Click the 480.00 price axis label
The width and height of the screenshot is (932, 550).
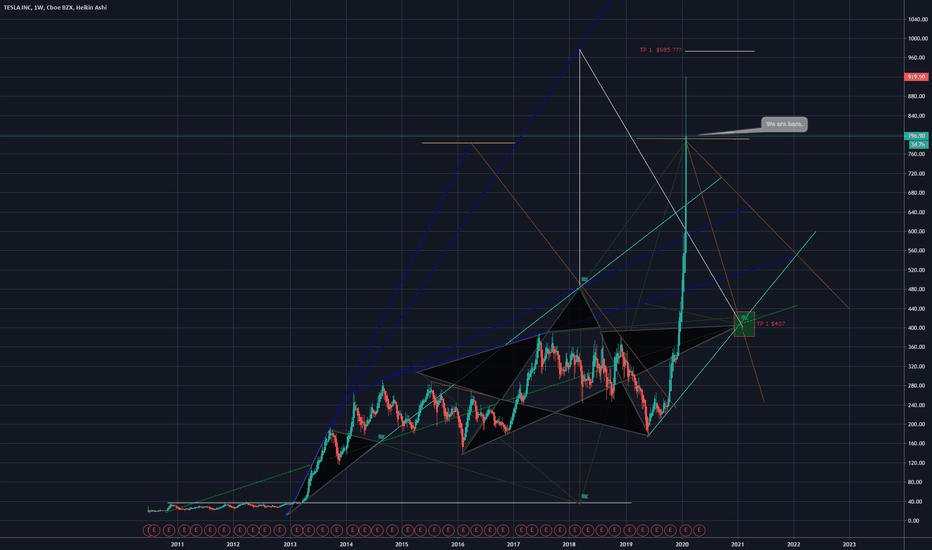(917, 290)
